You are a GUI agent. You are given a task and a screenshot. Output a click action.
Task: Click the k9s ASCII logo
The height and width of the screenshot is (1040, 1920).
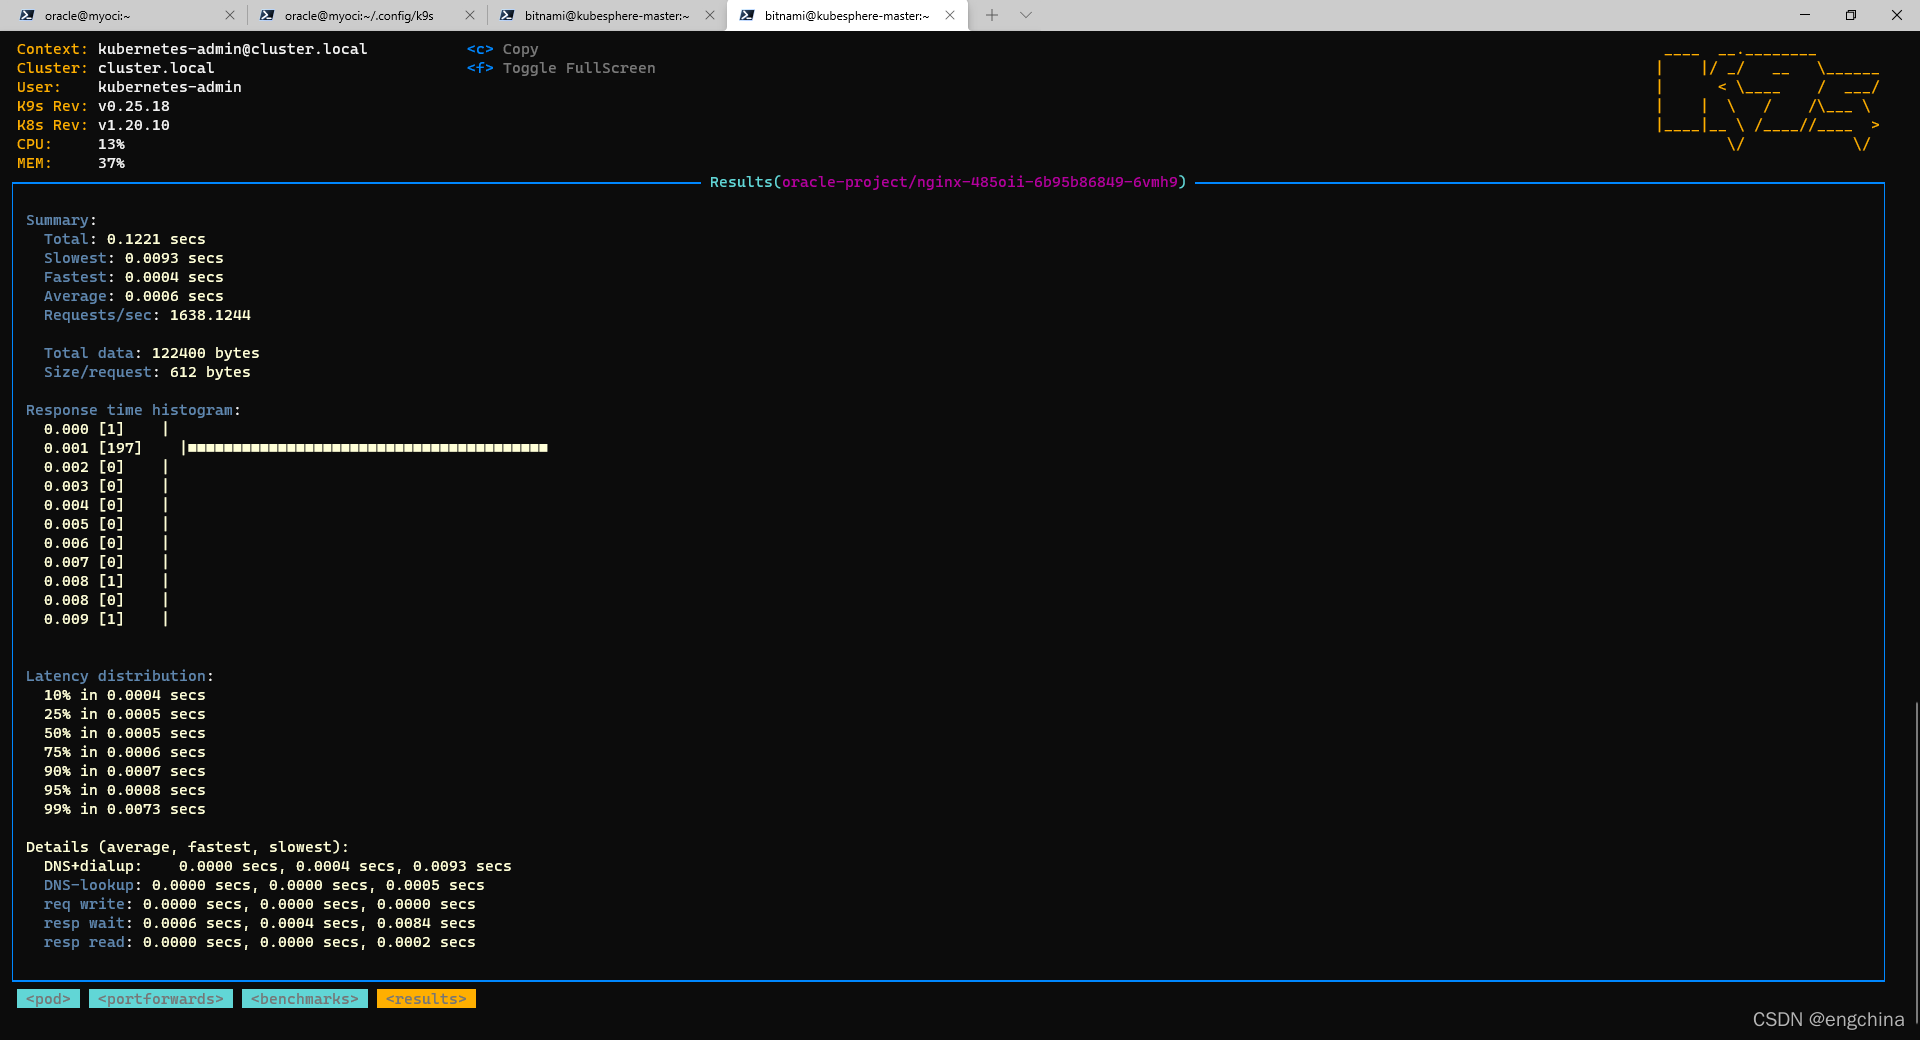click(1768, 101)
